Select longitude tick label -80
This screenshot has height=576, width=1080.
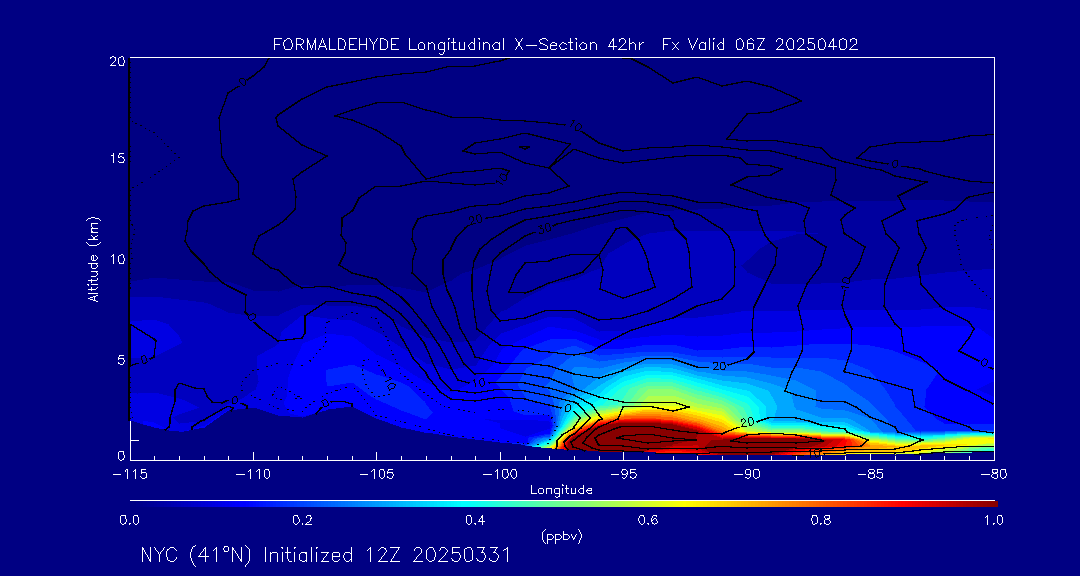pyautogui.click(x=993, y=475)
